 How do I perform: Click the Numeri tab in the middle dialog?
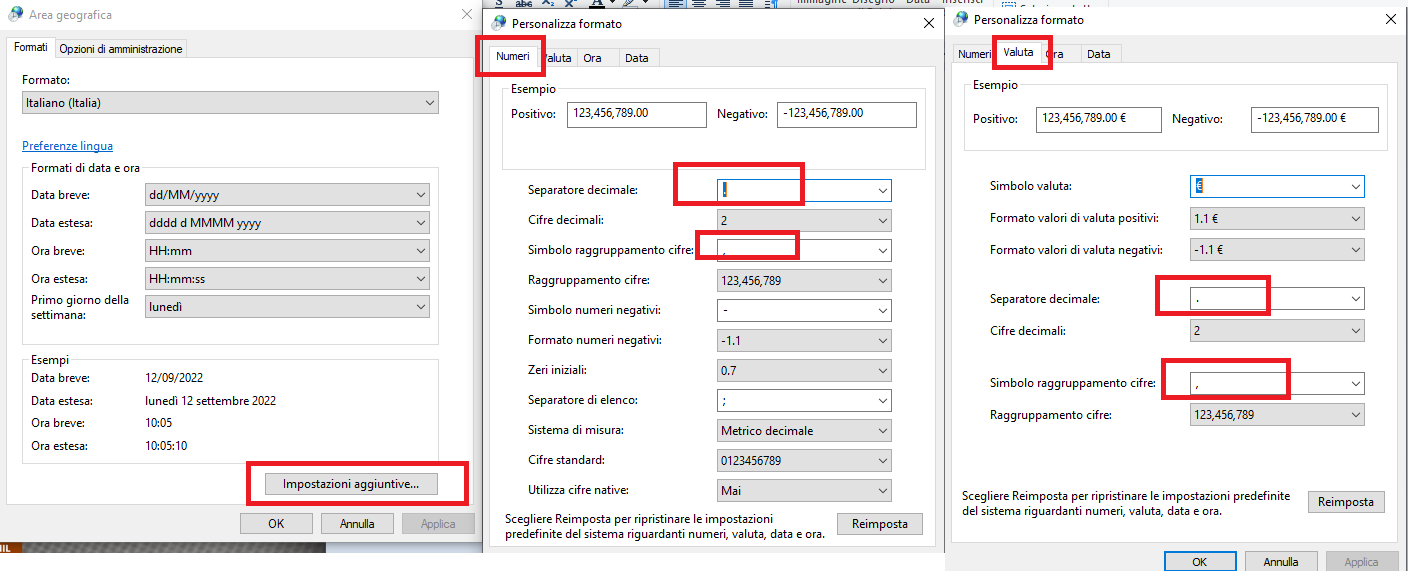click(513, 57)
